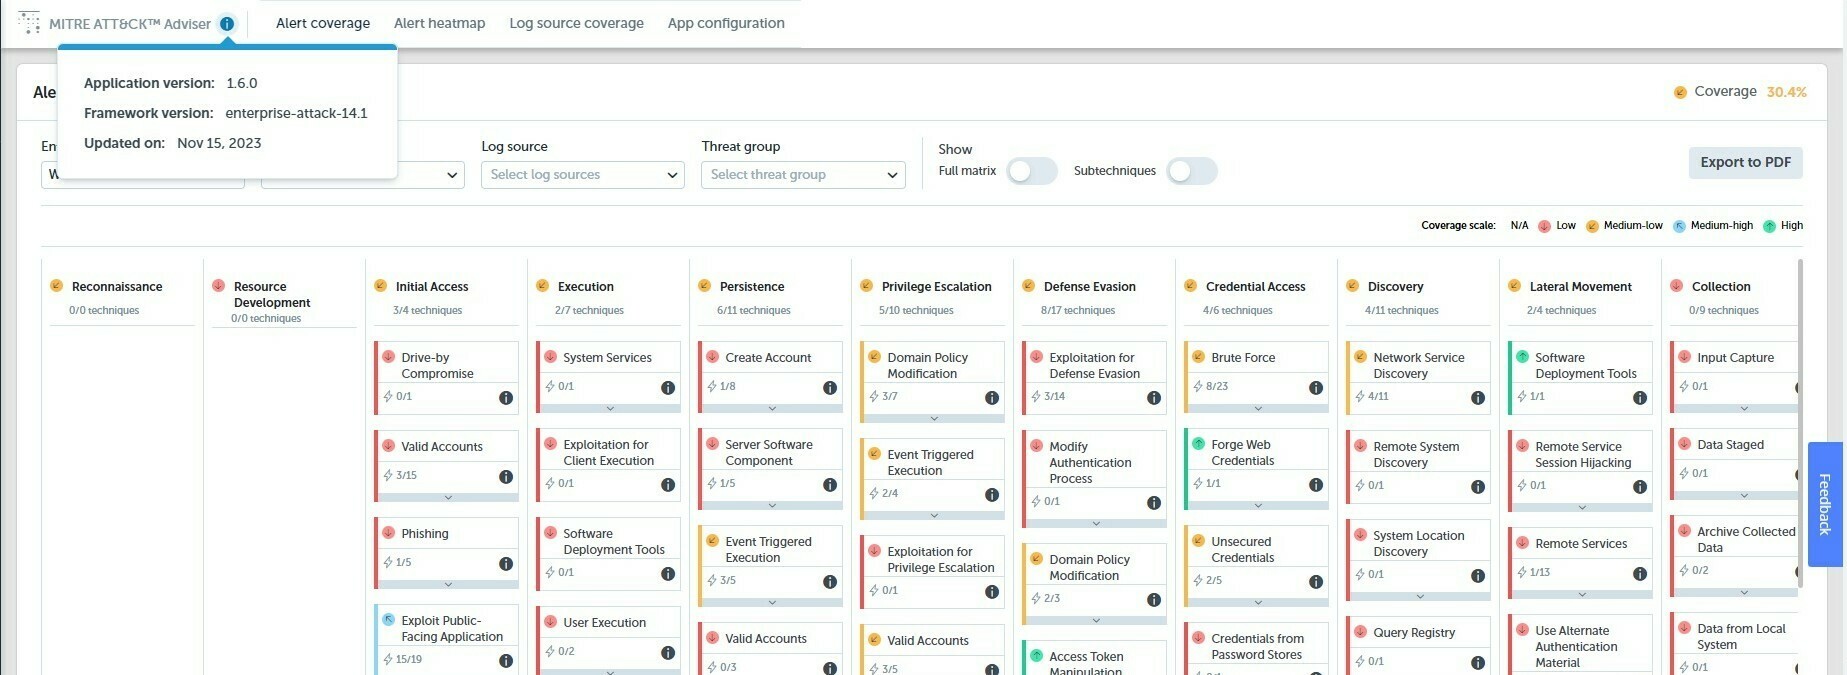
Task: Open the Threat group dropdown
Action: [x=803, y=175]
